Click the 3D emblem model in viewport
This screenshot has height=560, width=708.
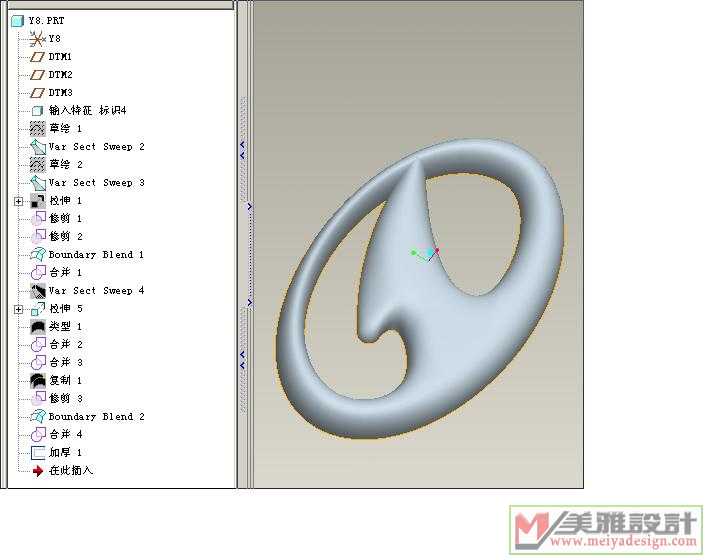pos(420,289)
